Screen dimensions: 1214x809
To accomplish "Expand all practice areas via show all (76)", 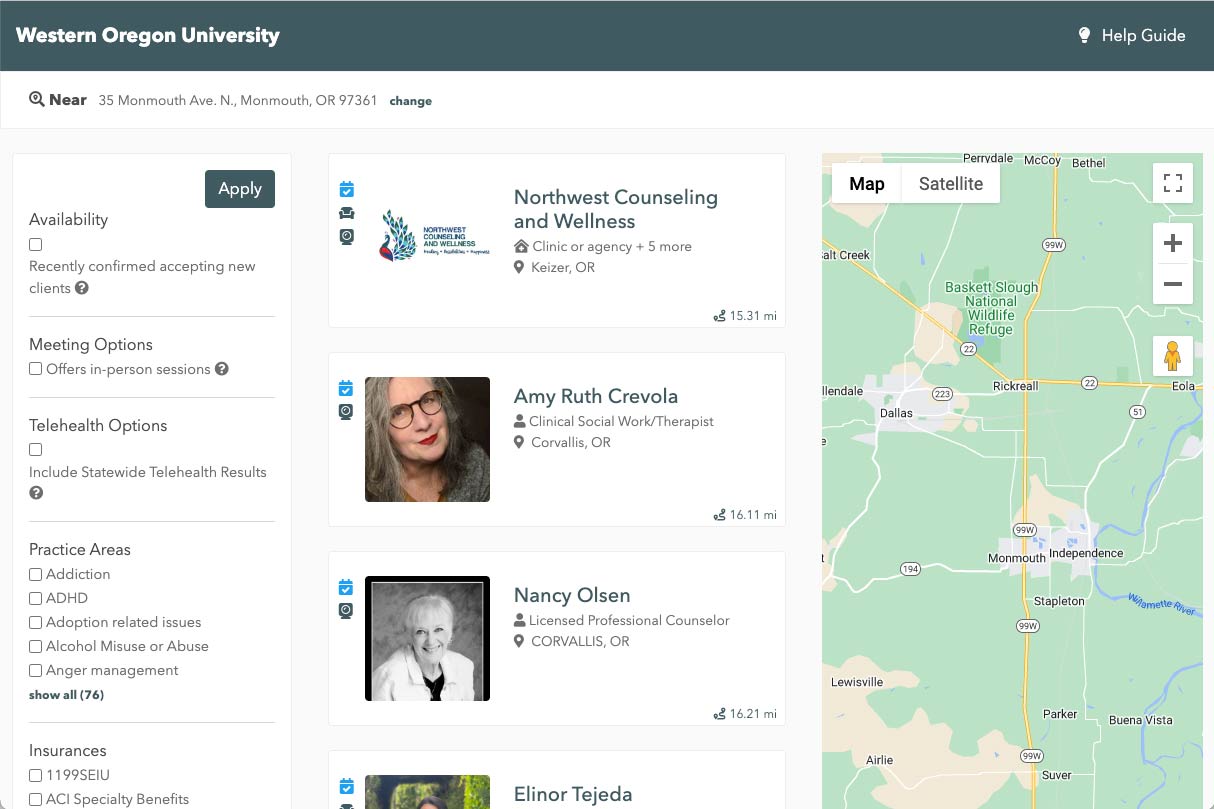I will point(66,694).
